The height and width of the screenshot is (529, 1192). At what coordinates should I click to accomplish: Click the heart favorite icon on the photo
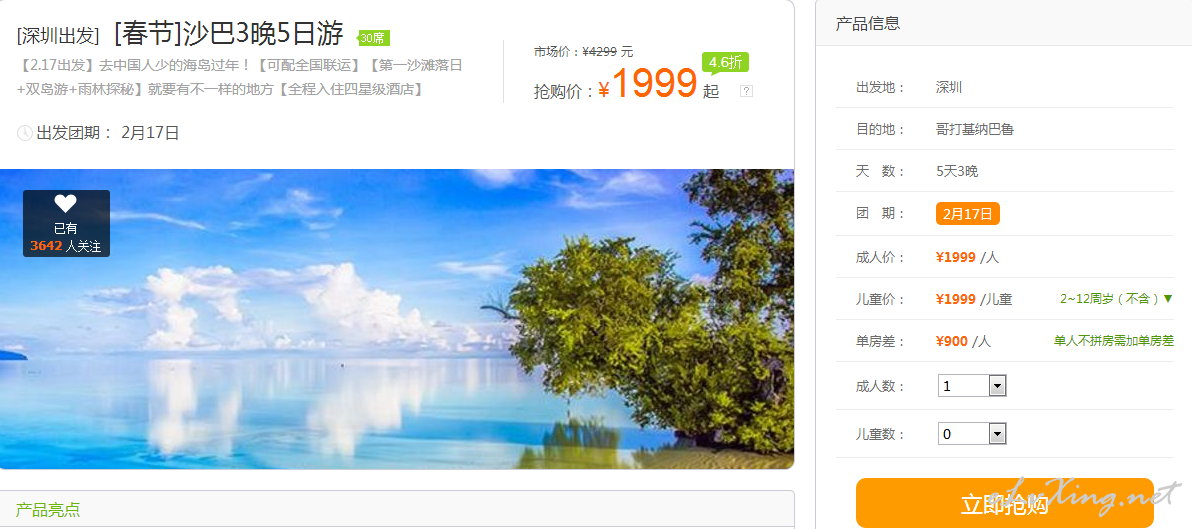coord(65,204)
